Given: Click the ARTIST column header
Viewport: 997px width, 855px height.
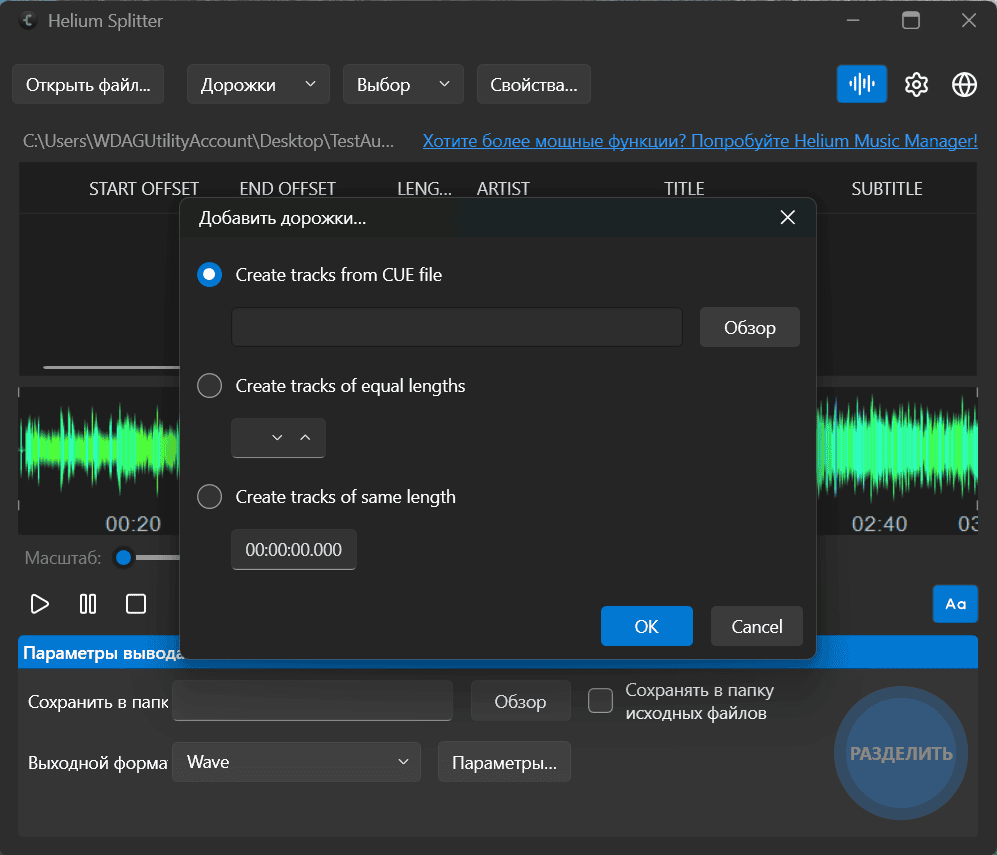Looking at the screenshot, I should point(503,189).
